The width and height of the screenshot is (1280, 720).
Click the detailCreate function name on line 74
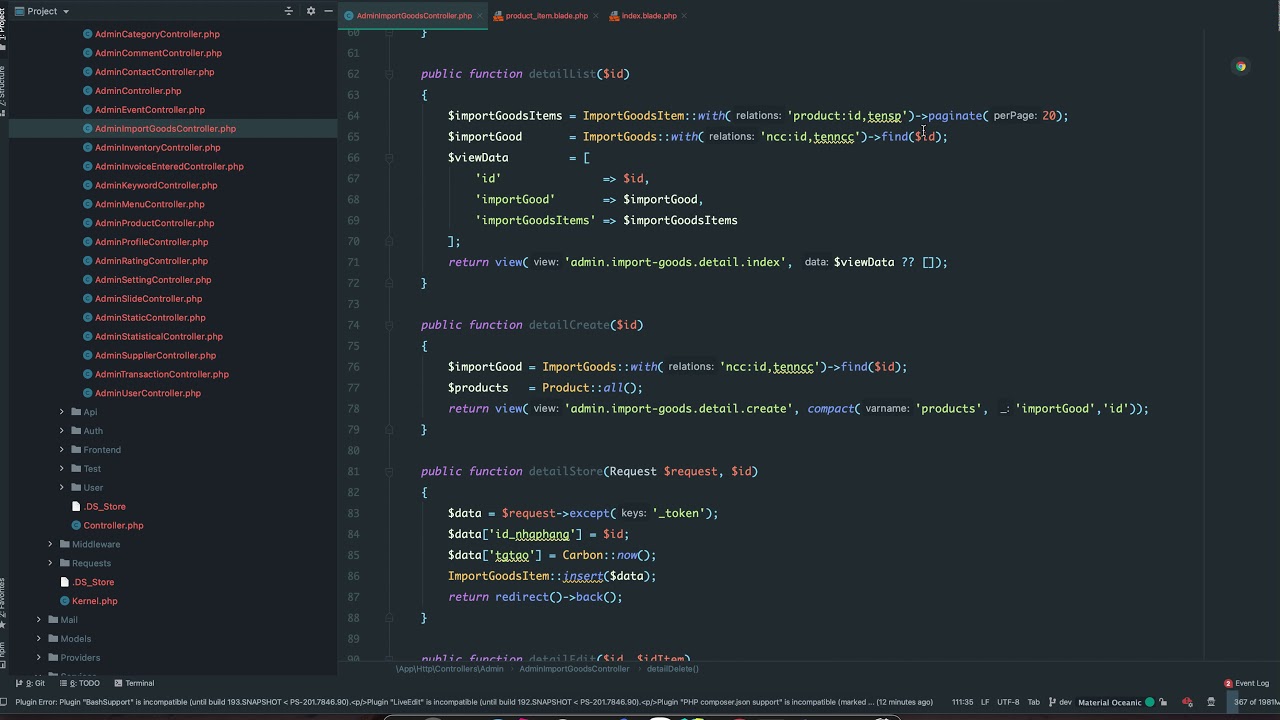tap(569, 325)
